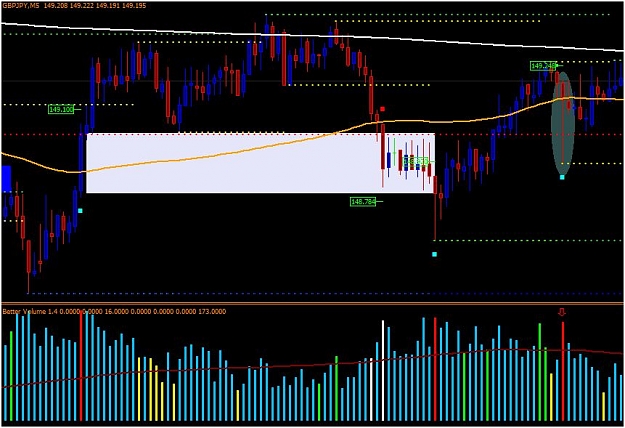Click the 149.248 green price label
Image resolution: width=625 pixels, height=428 pixels.
543,66
